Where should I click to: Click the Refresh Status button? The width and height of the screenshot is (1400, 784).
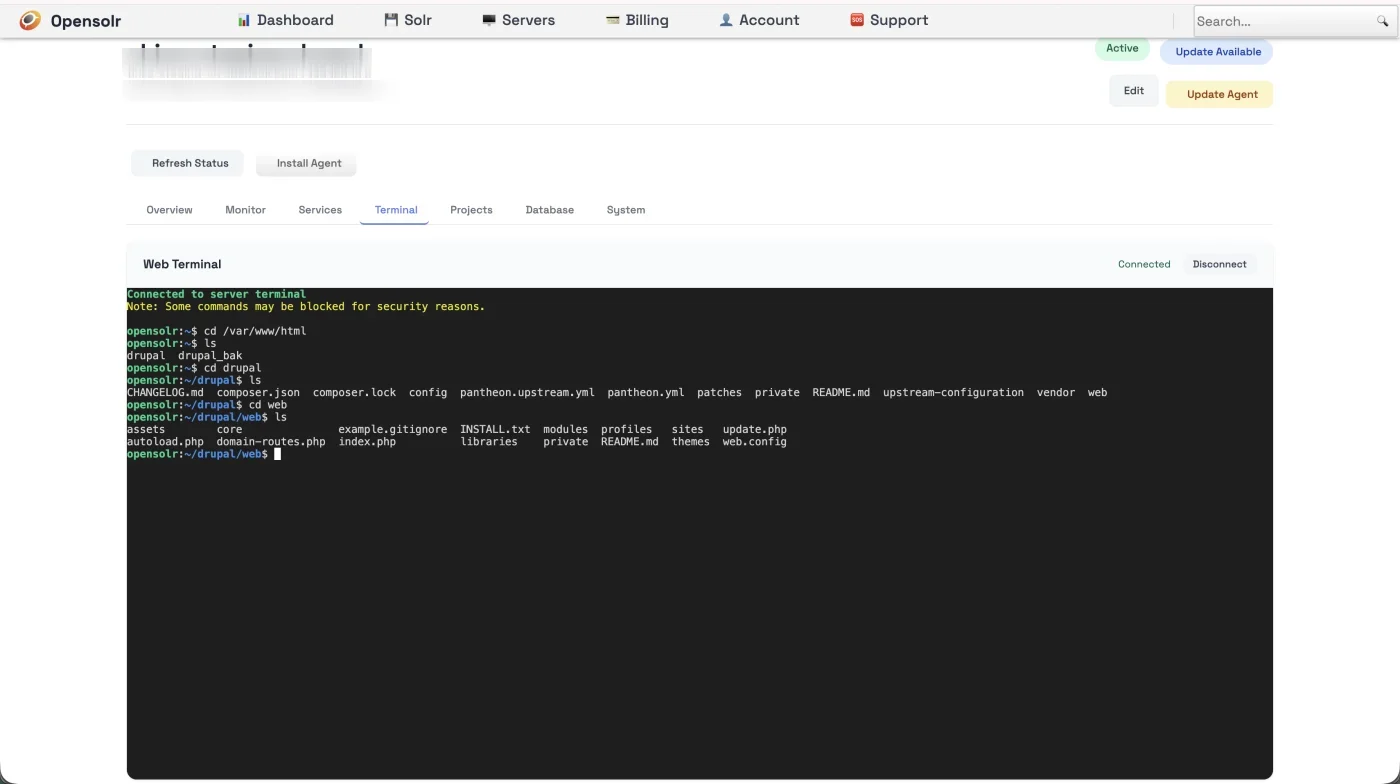pos(187,163)
